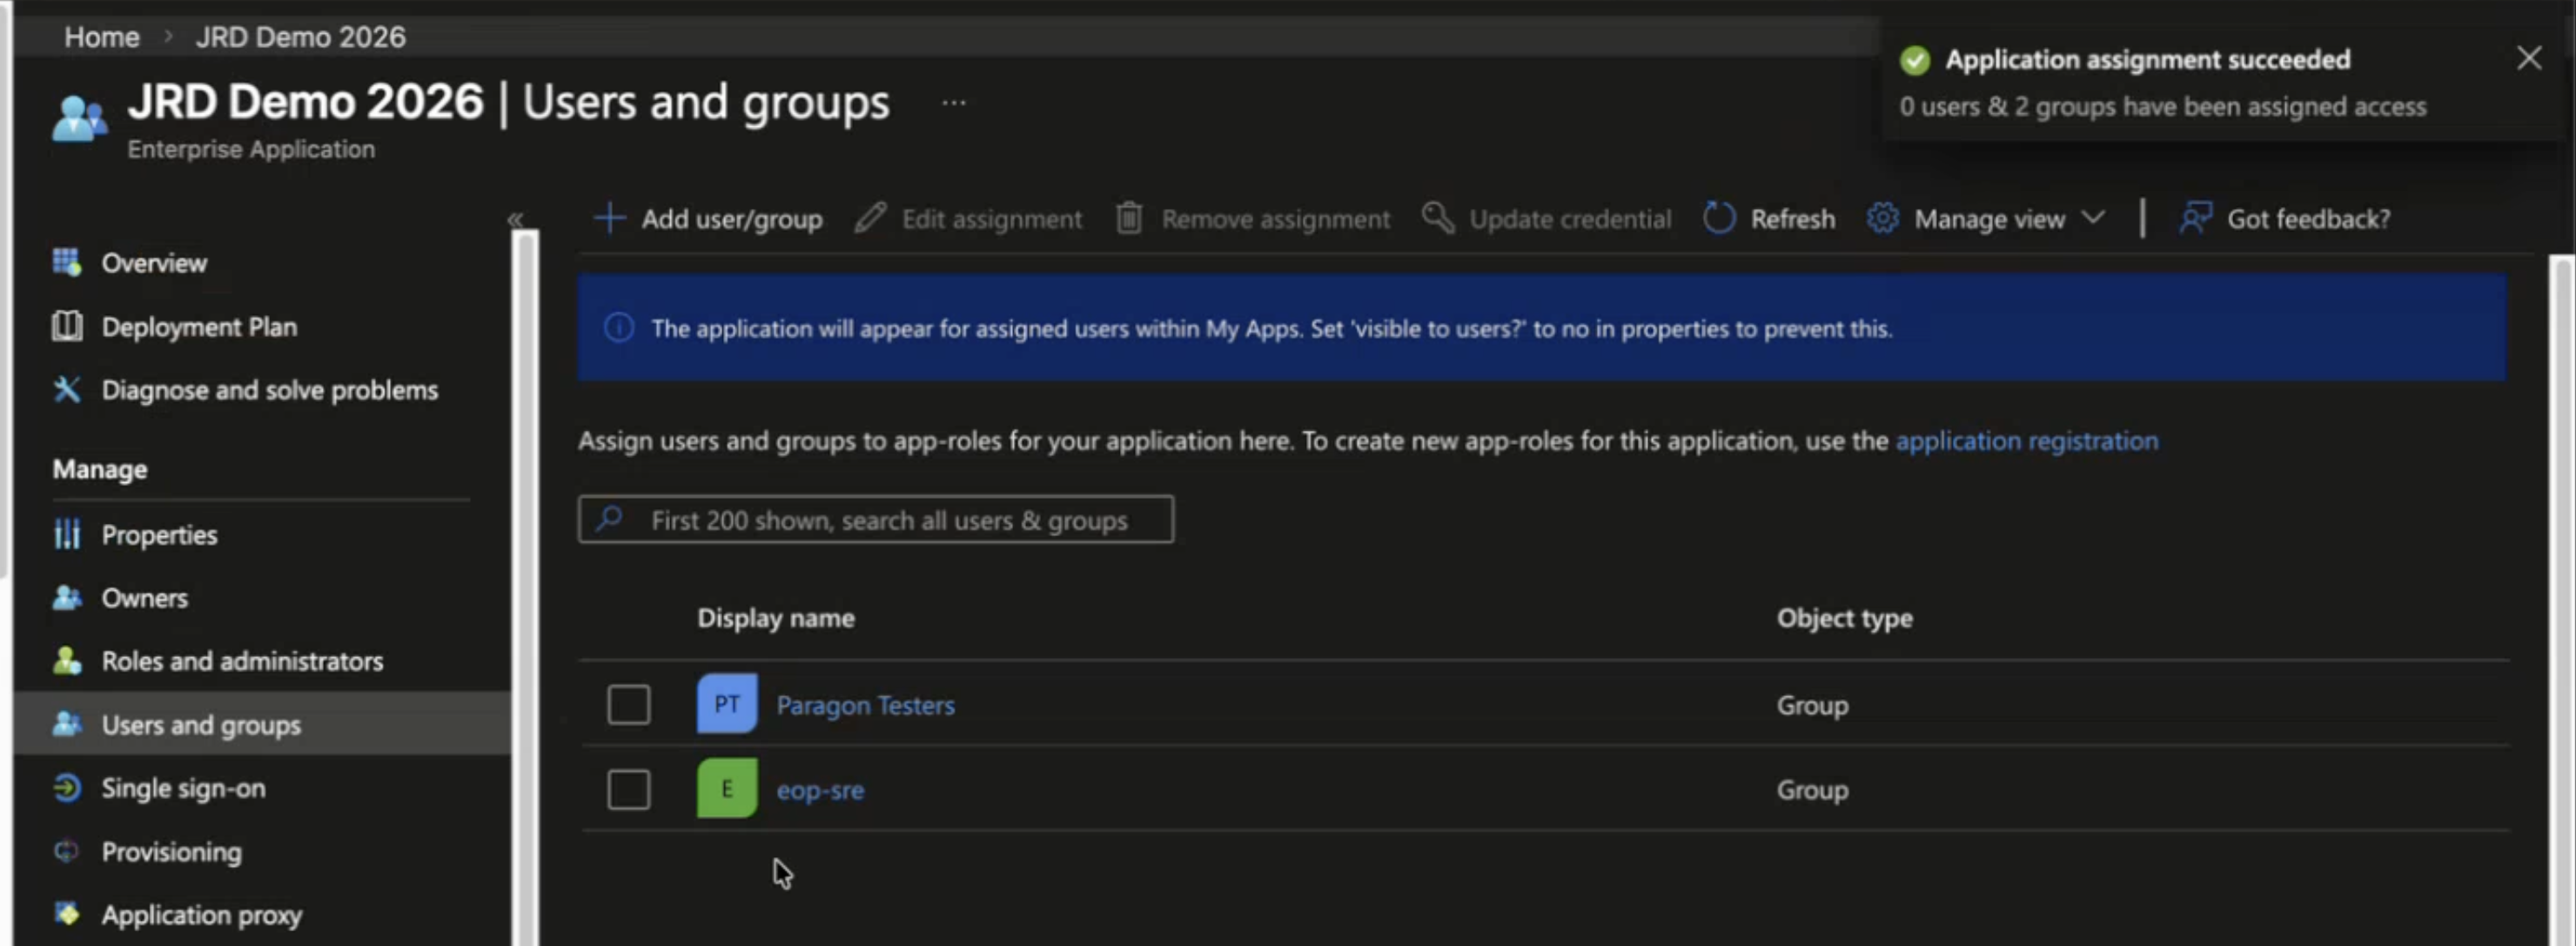
Task: Open the eop-sre group link
Action: pos(820,790)
